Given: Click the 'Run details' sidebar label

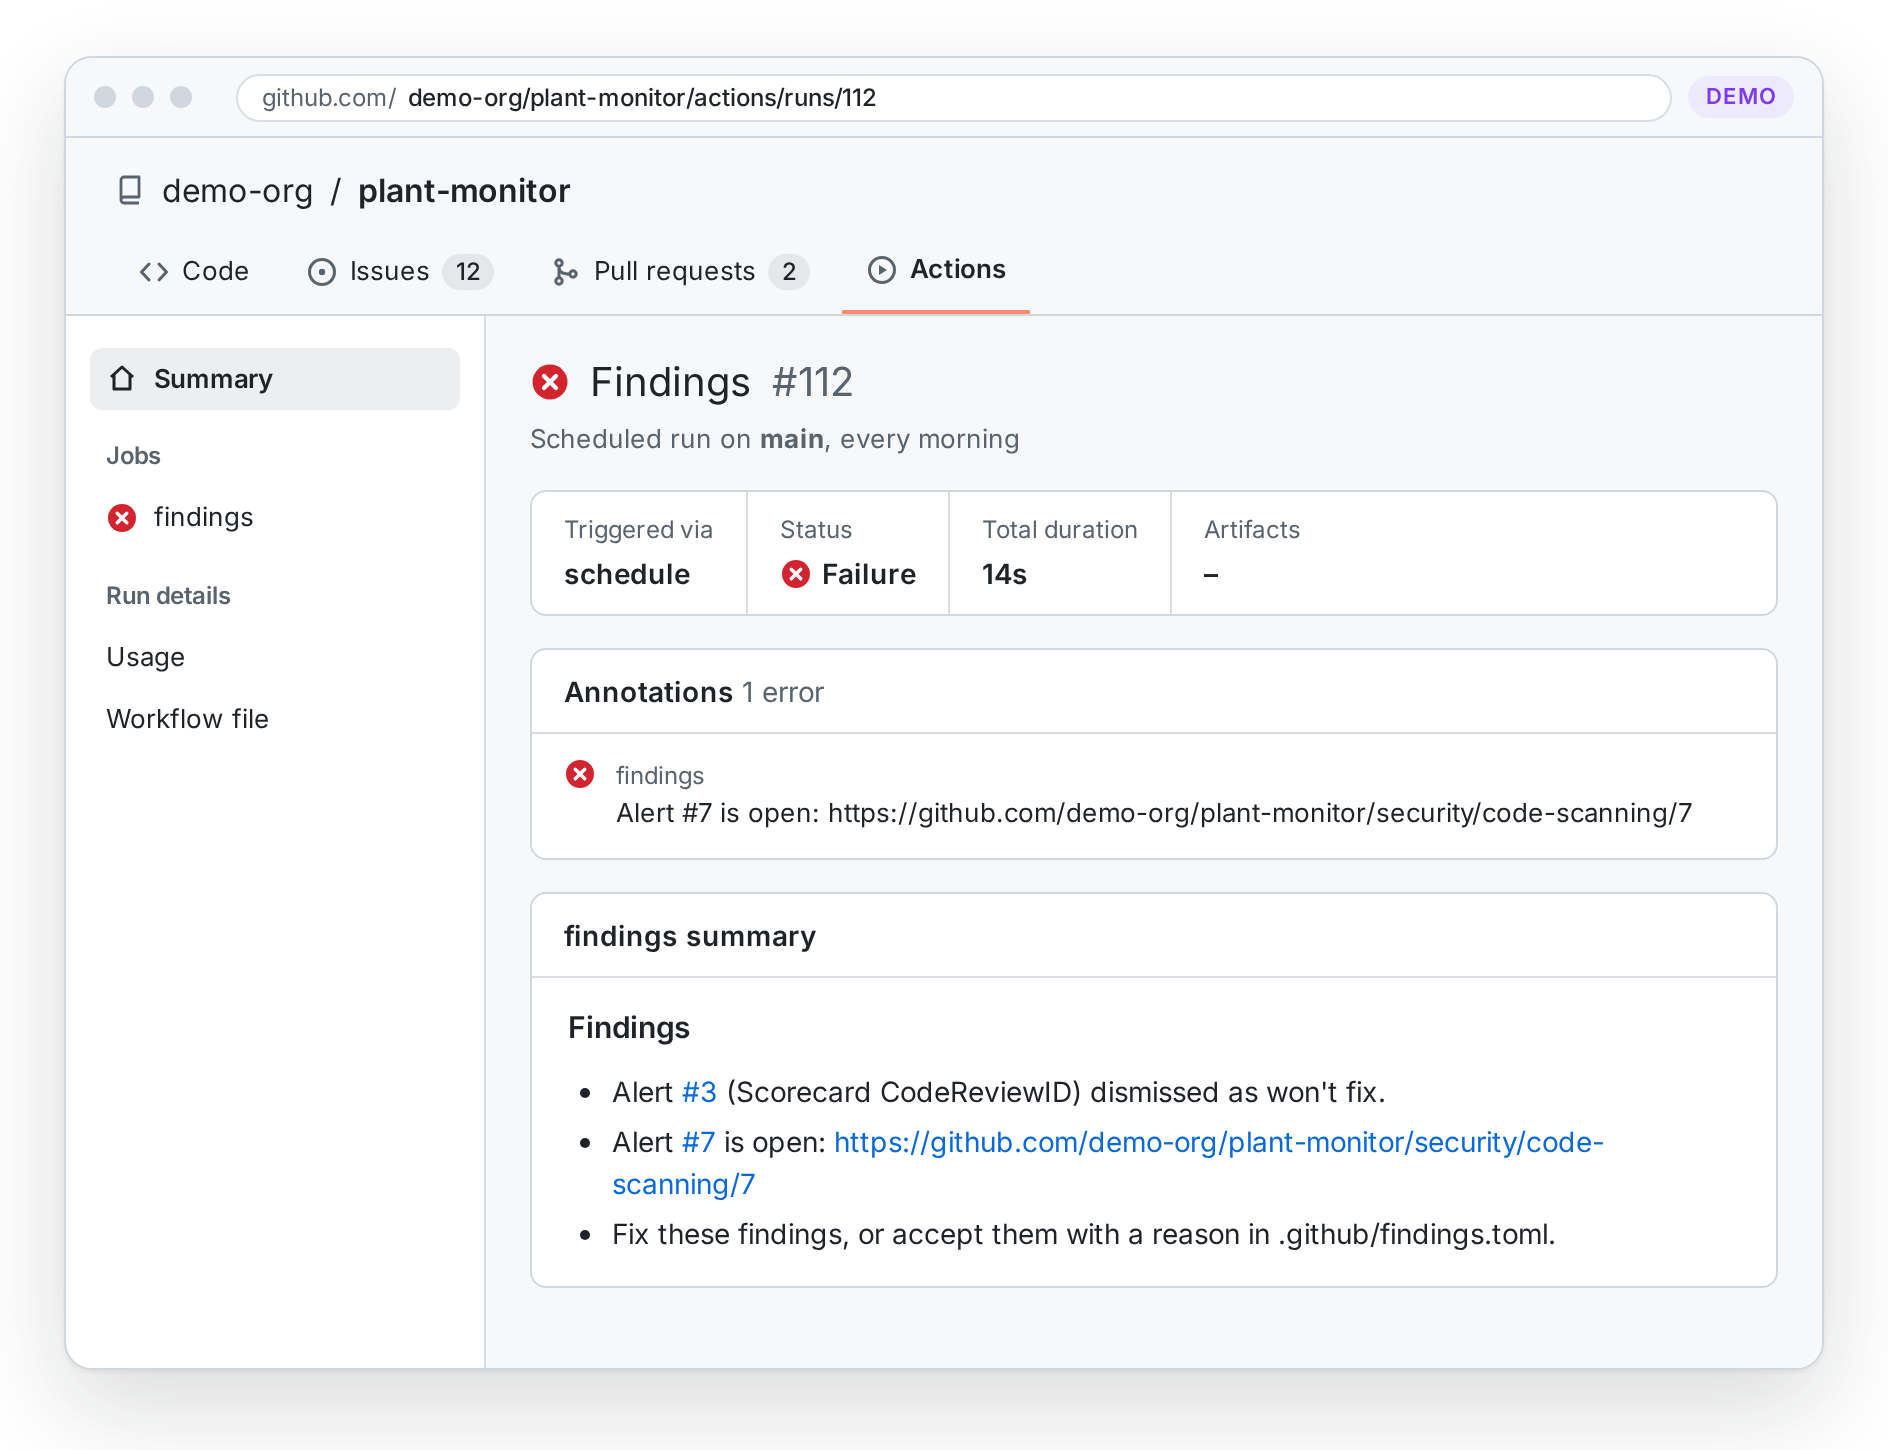Looking at the screenshot, I should tap(168, 596).
